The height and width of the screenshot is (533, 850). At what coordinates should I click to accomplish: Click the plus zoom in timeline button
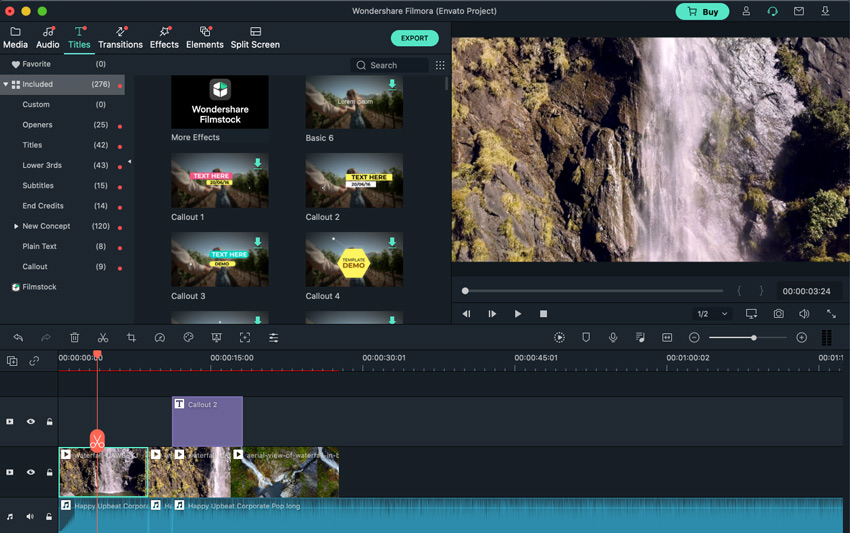pyautogui.click(x=802, y=337)
